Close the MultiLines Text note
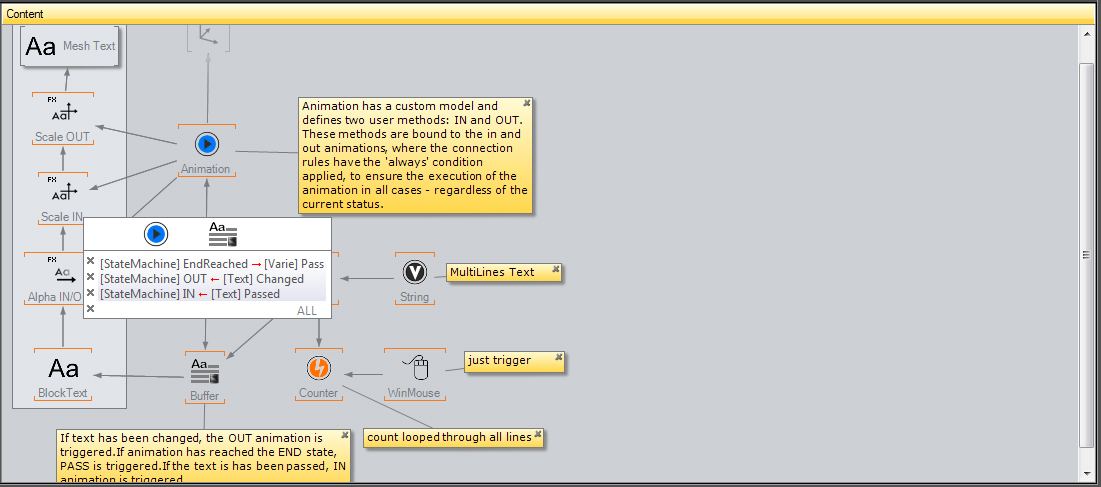 pos(556,269)
